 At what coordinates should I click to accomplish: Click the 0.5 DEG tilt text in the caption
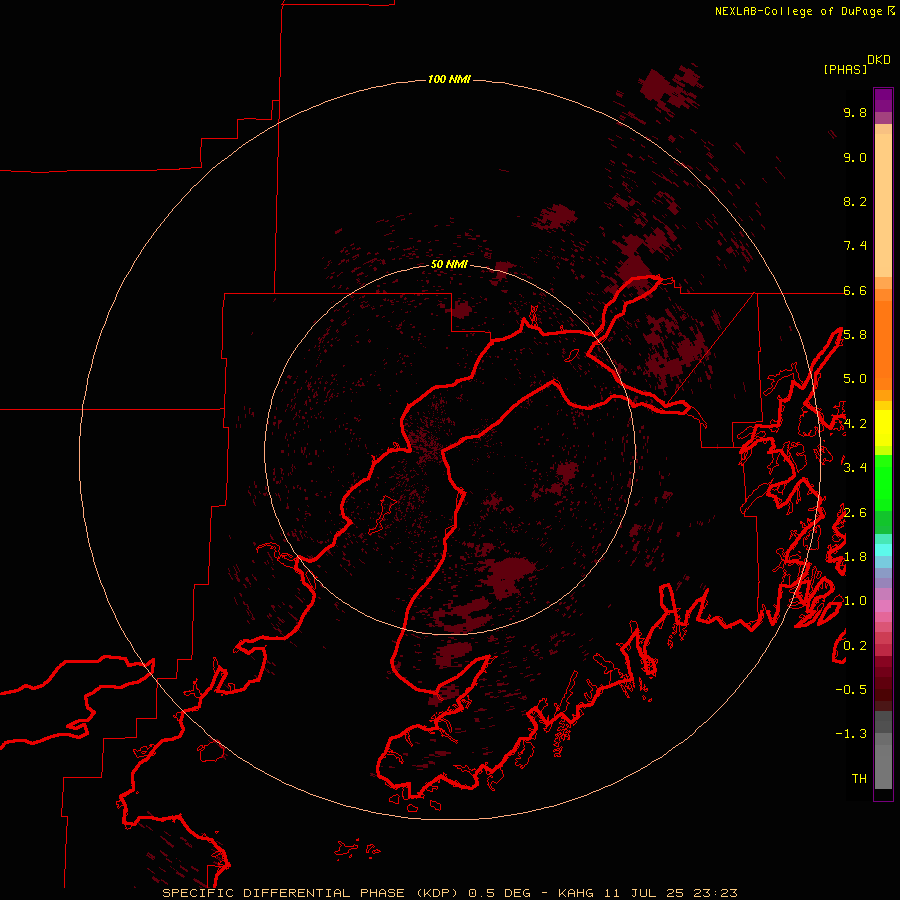coord(498,893)
